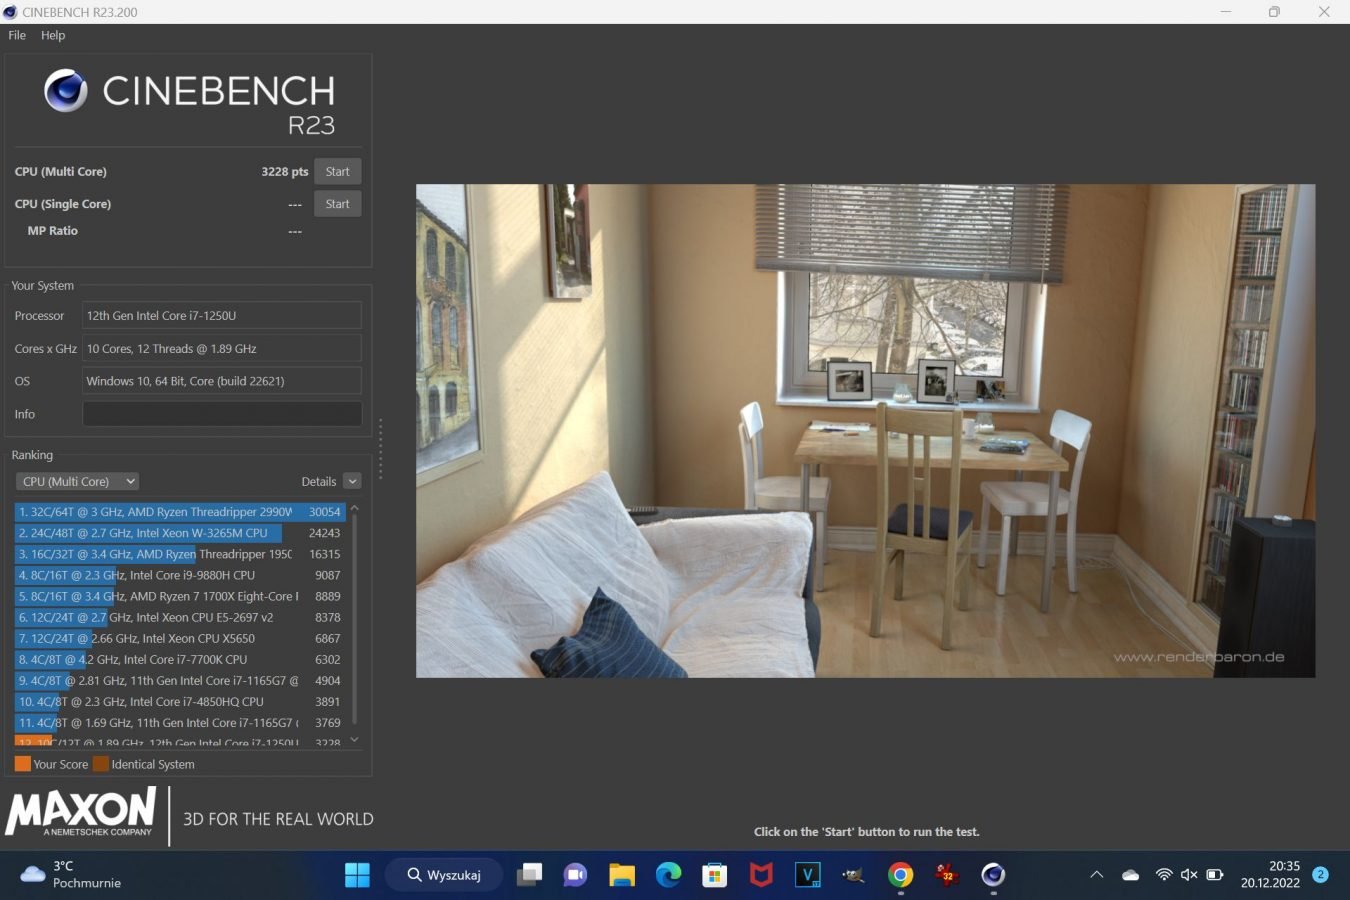The height and width of the screenshot is (900, 1350).
Task: Click the Cores x GHz field
Action: pos(221,349)
